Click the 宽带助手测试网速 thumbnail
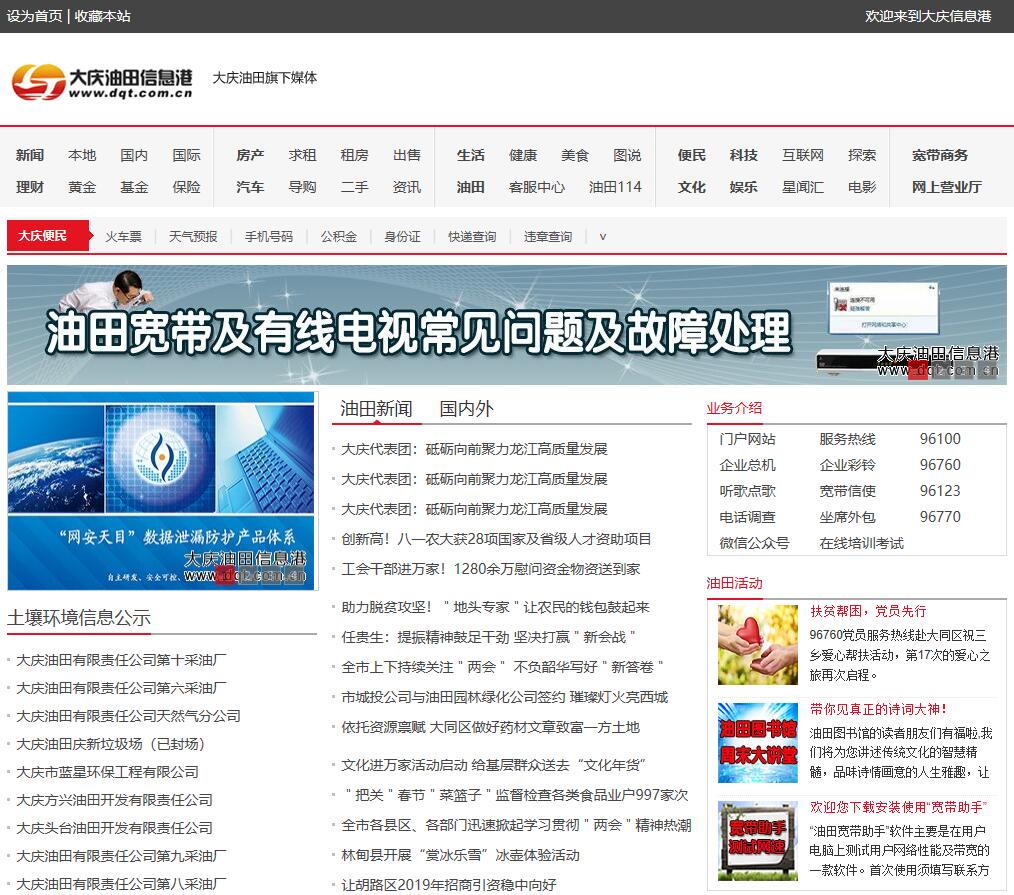 [758, 841]
